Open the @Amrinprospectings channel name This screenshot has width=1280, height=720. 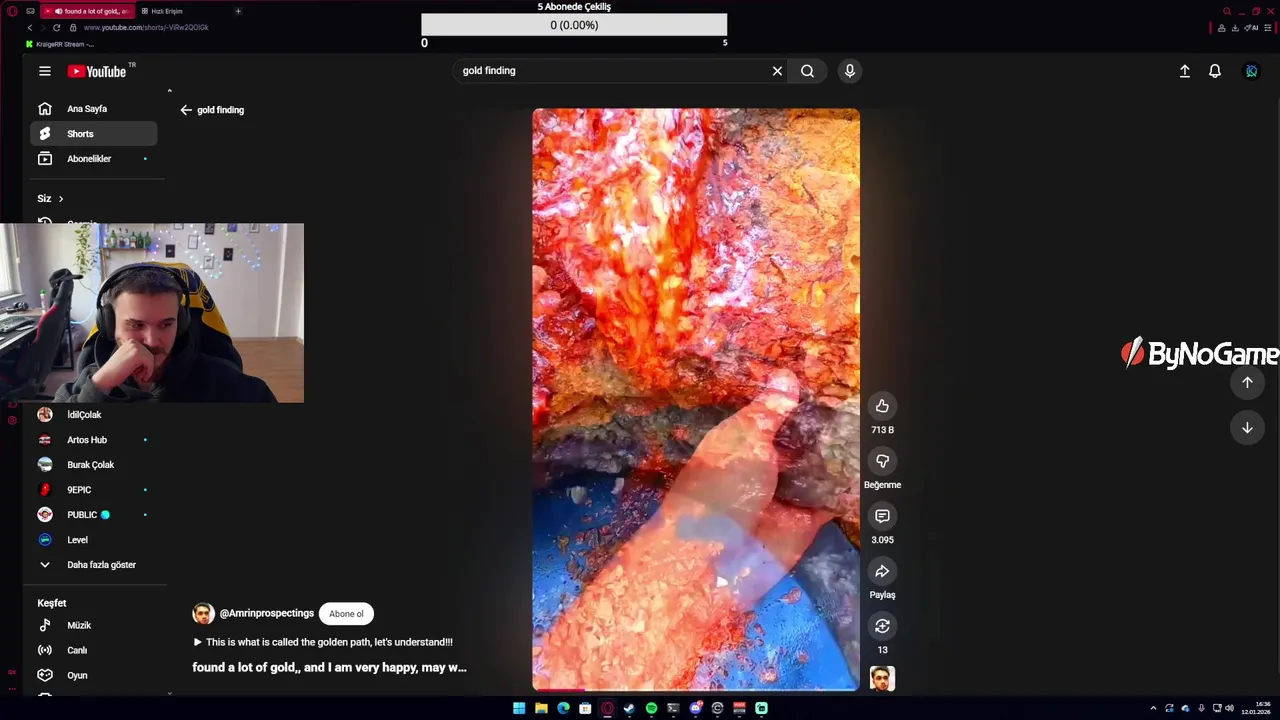click(266, 613)
